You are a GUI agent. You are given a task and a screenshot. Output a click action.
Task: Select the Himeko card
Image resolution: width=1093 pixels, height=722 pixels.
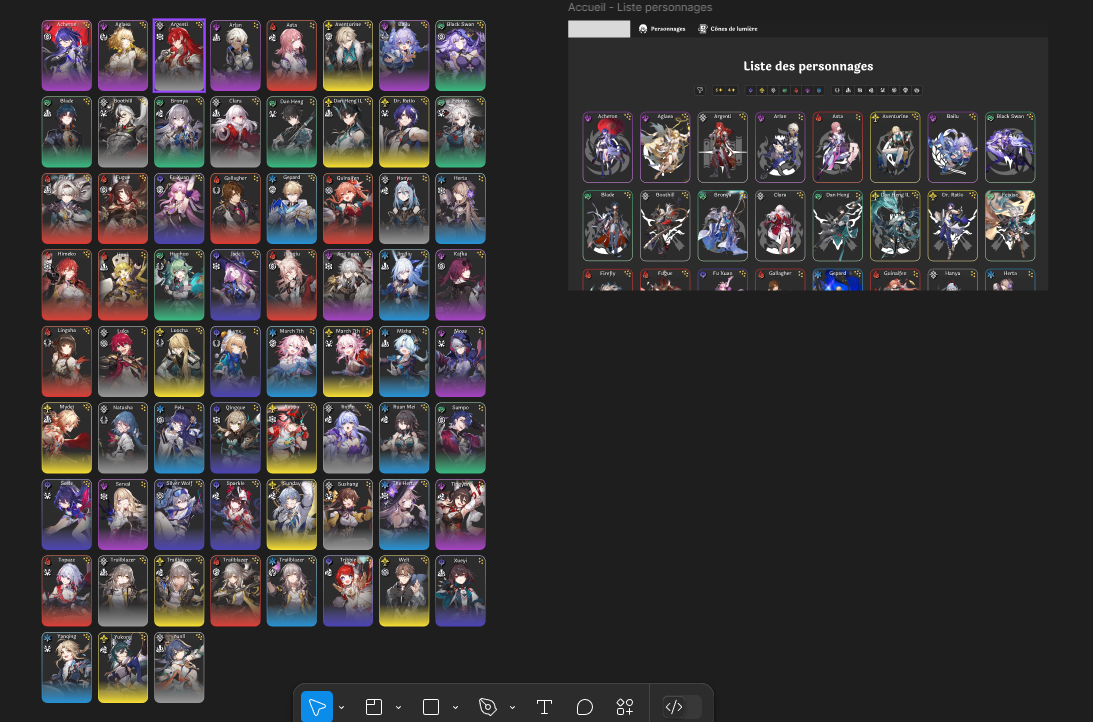(x=66, y=285)
